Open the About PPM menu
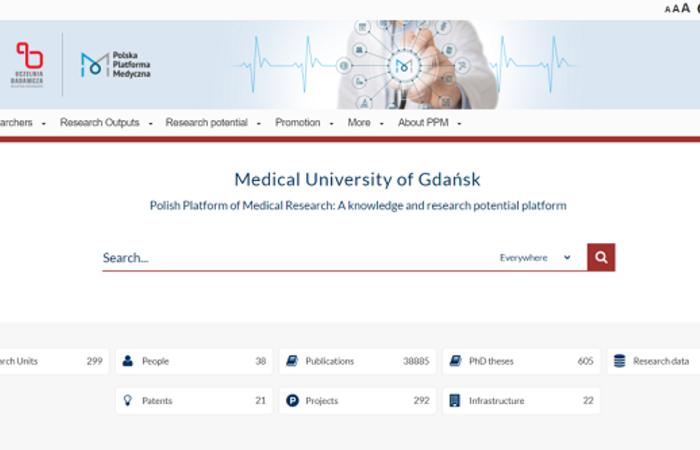Image resolution: width=700 pixels, height=450 pixels. 430,123
